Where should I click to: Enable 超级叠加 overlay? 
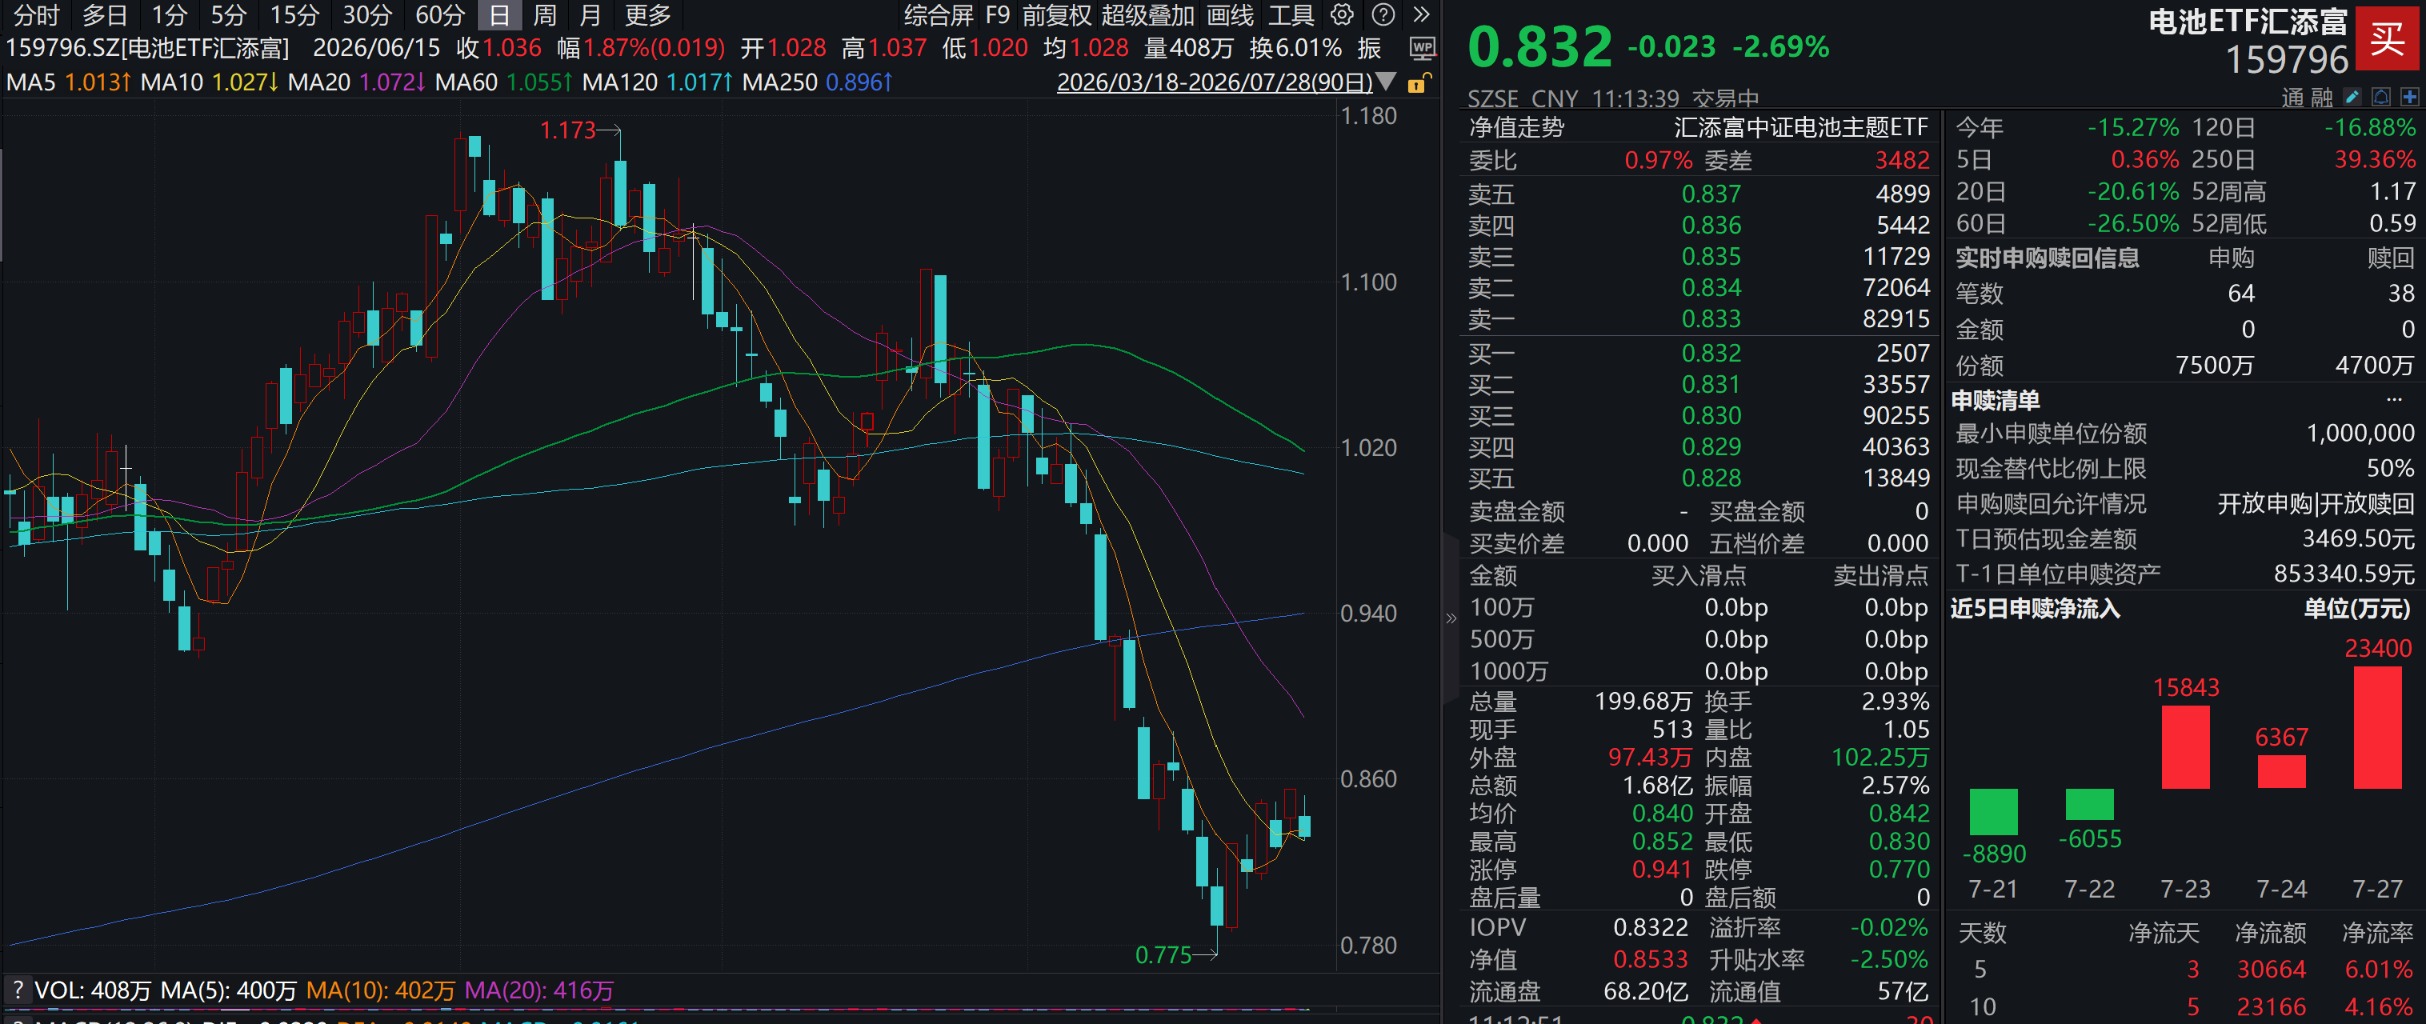tap(1147, 15)
